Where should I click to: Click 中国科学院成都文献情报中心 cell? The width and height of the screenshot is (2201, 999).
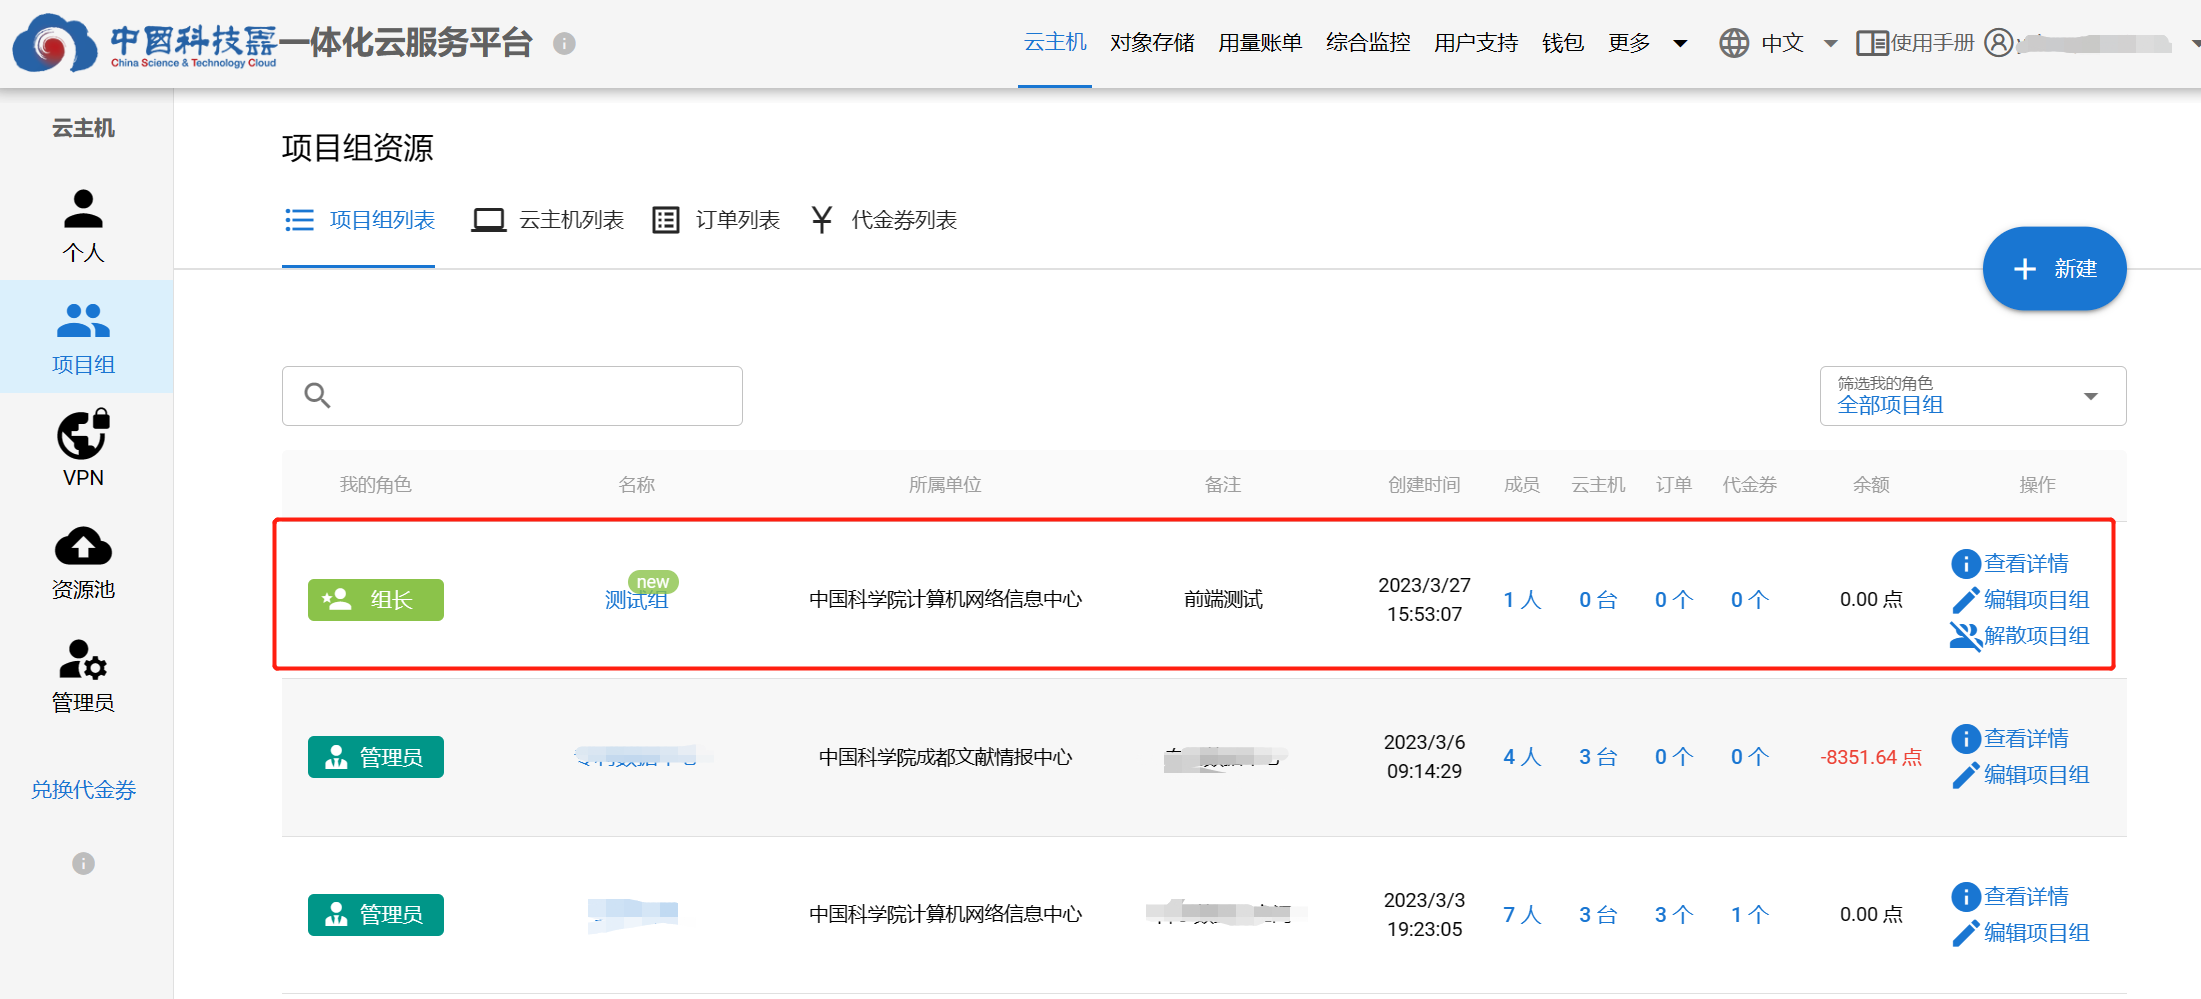tap(945, 757)
